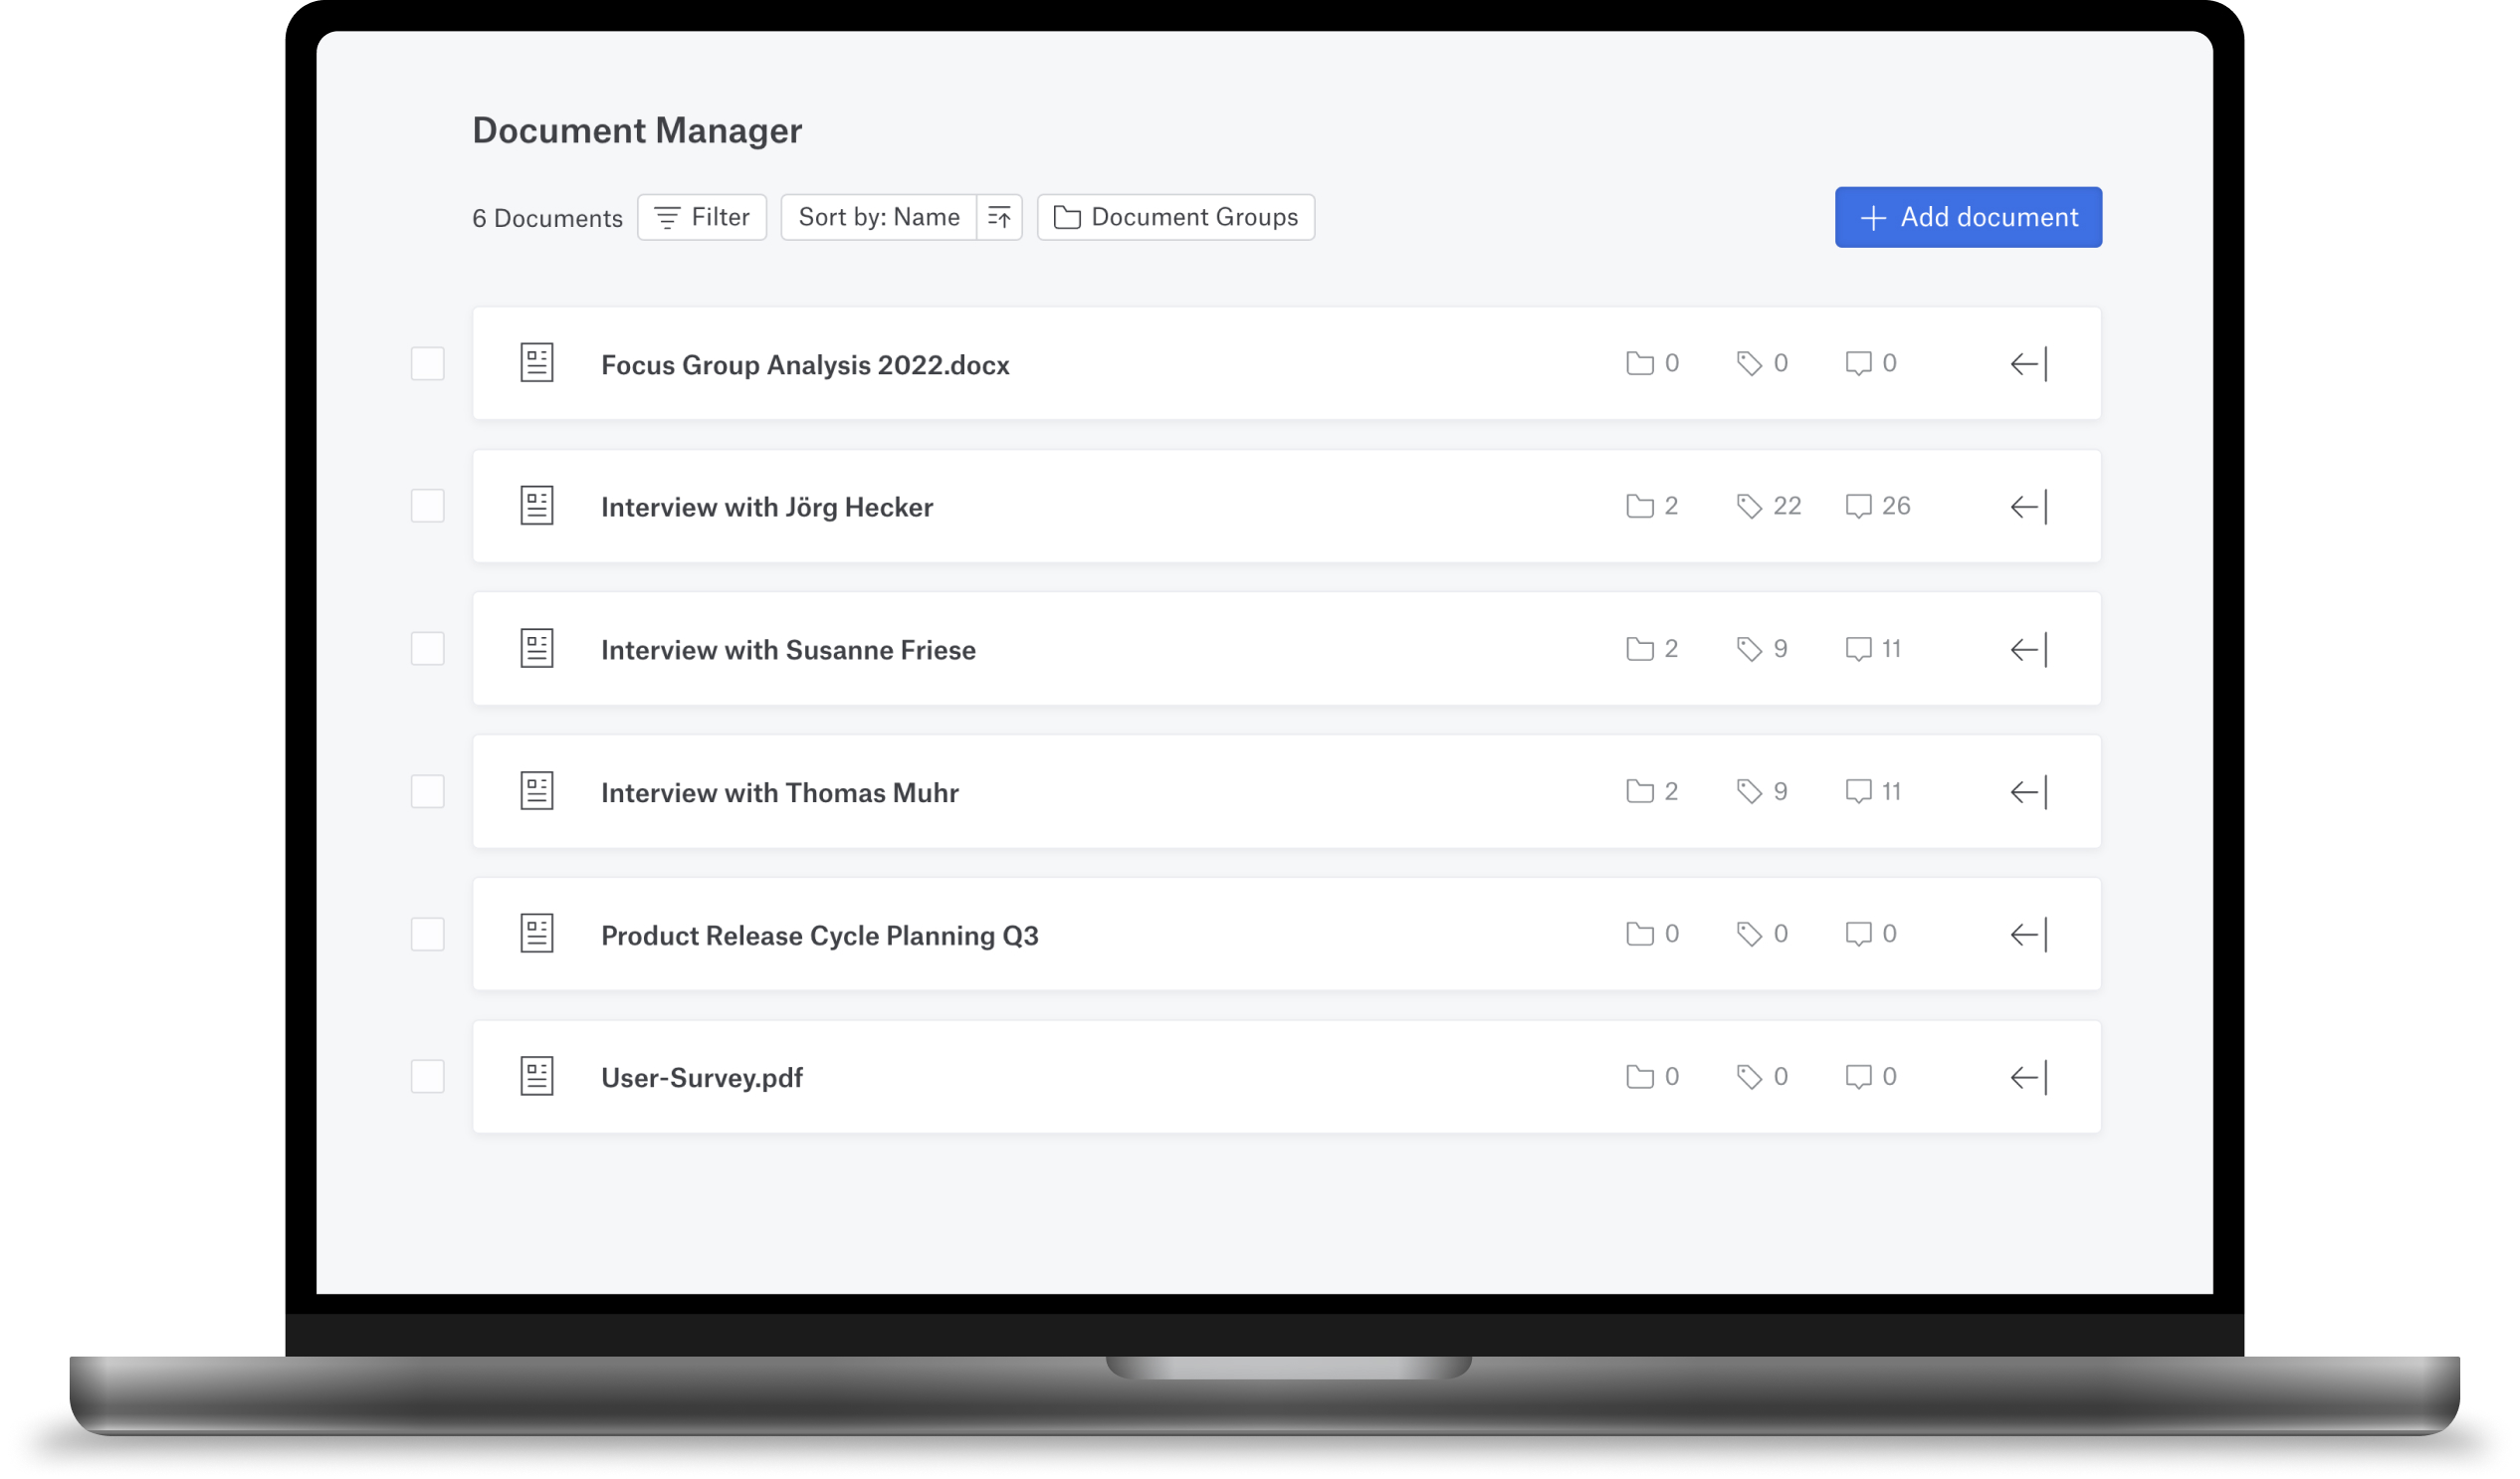This screenshot has width=2520, height=1479.
Task: Open the Sort by: Name dropdown
Action: point(878,217)
